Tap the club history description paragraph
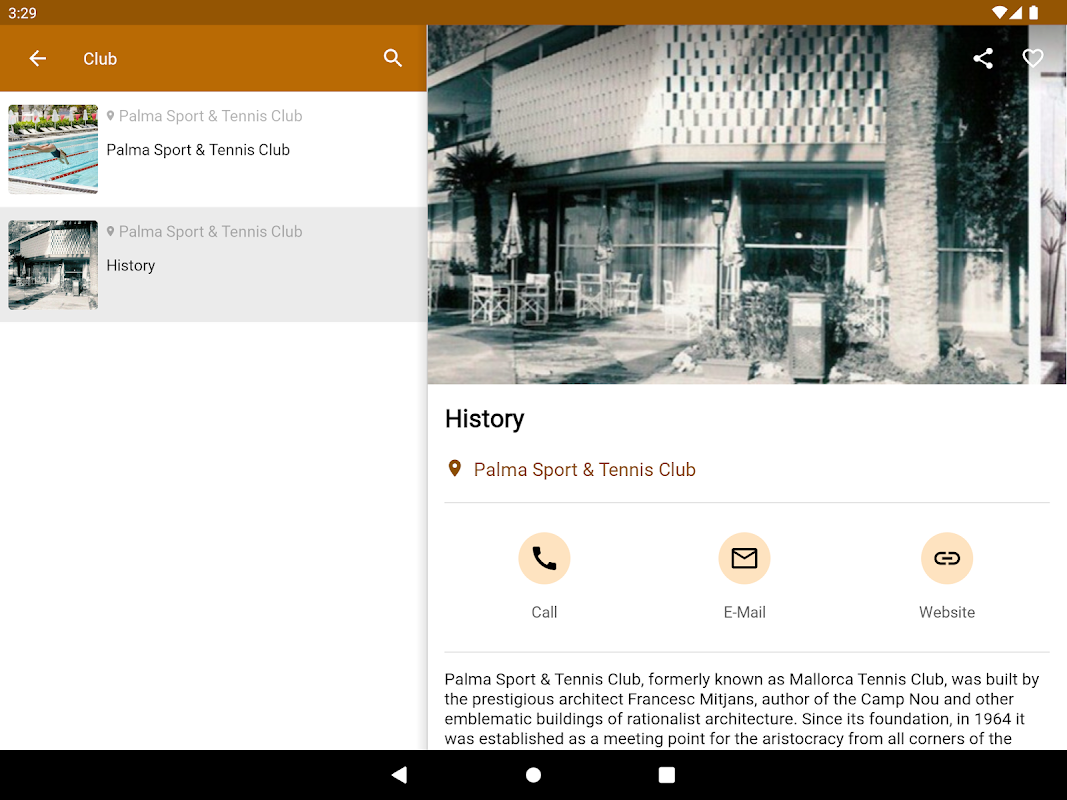 coord(742,709)
